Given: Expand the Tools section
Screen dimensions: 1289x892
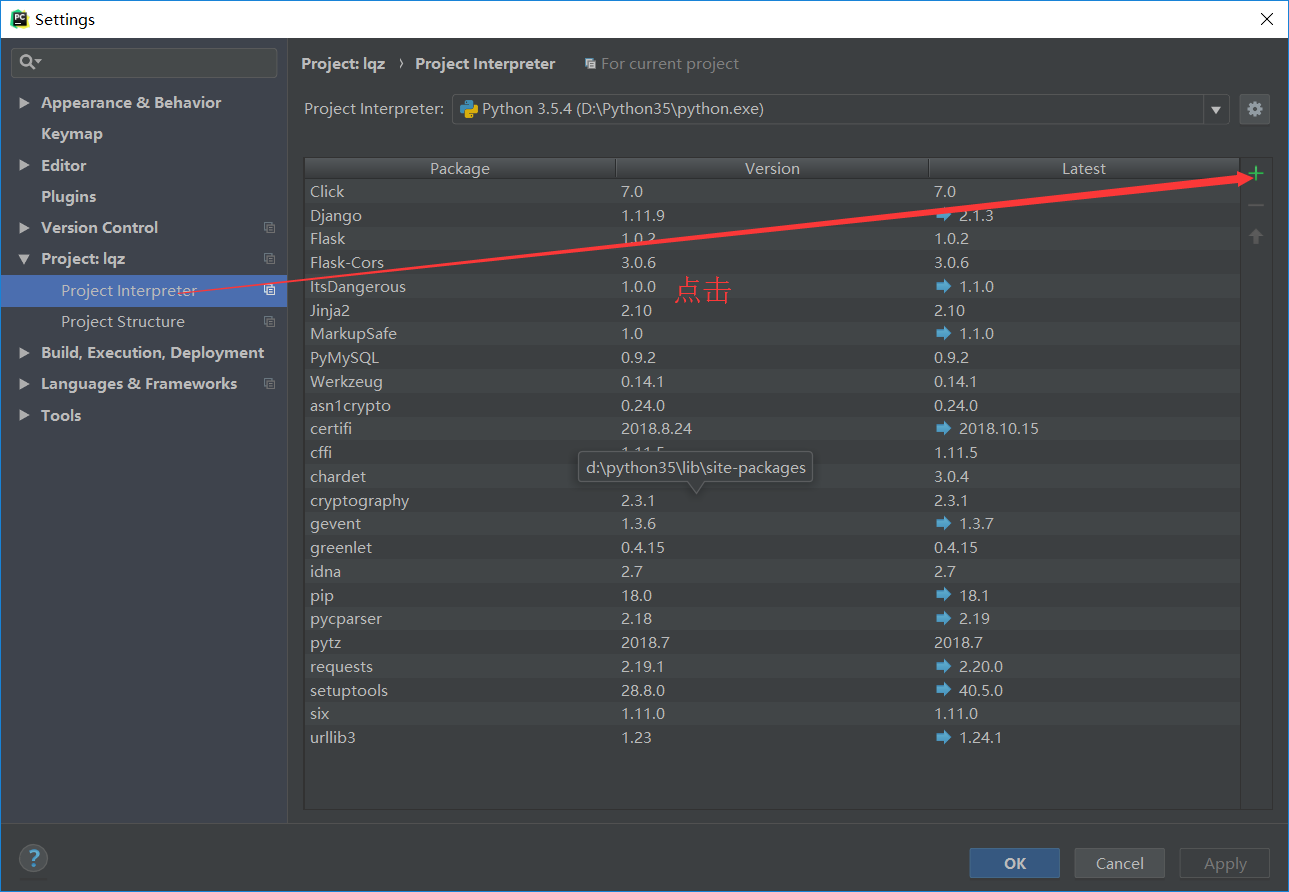Looking at the screenshot, I should click(24, 416).
